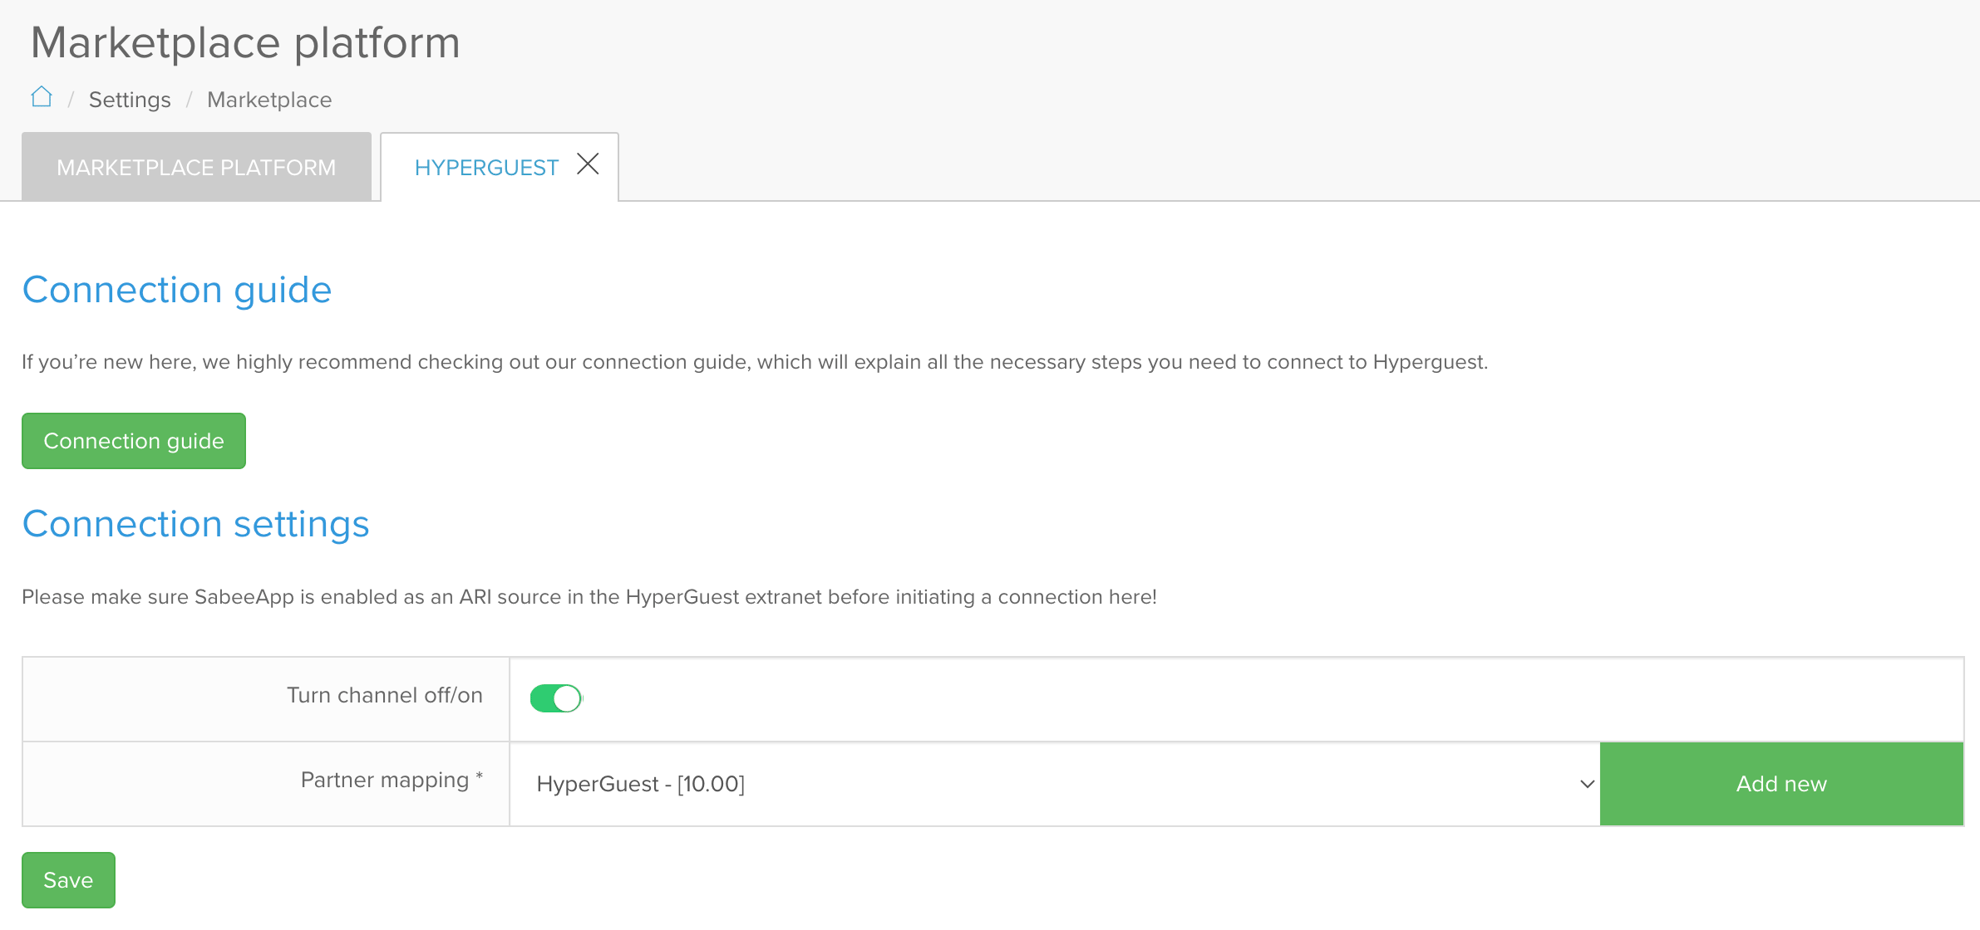
Task: Click the Marketplace platform page title
Action: click(x=245, y=42)
